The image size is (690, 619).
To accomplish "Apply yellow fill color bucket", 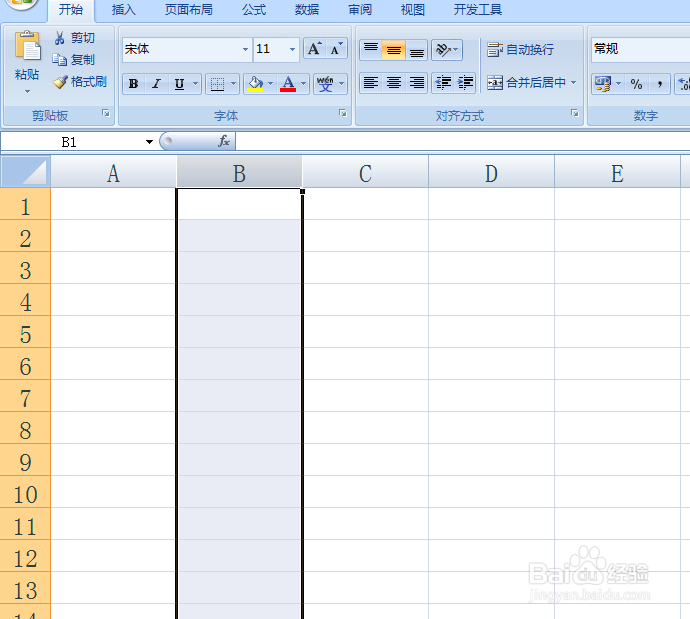I will coord(255,84).
